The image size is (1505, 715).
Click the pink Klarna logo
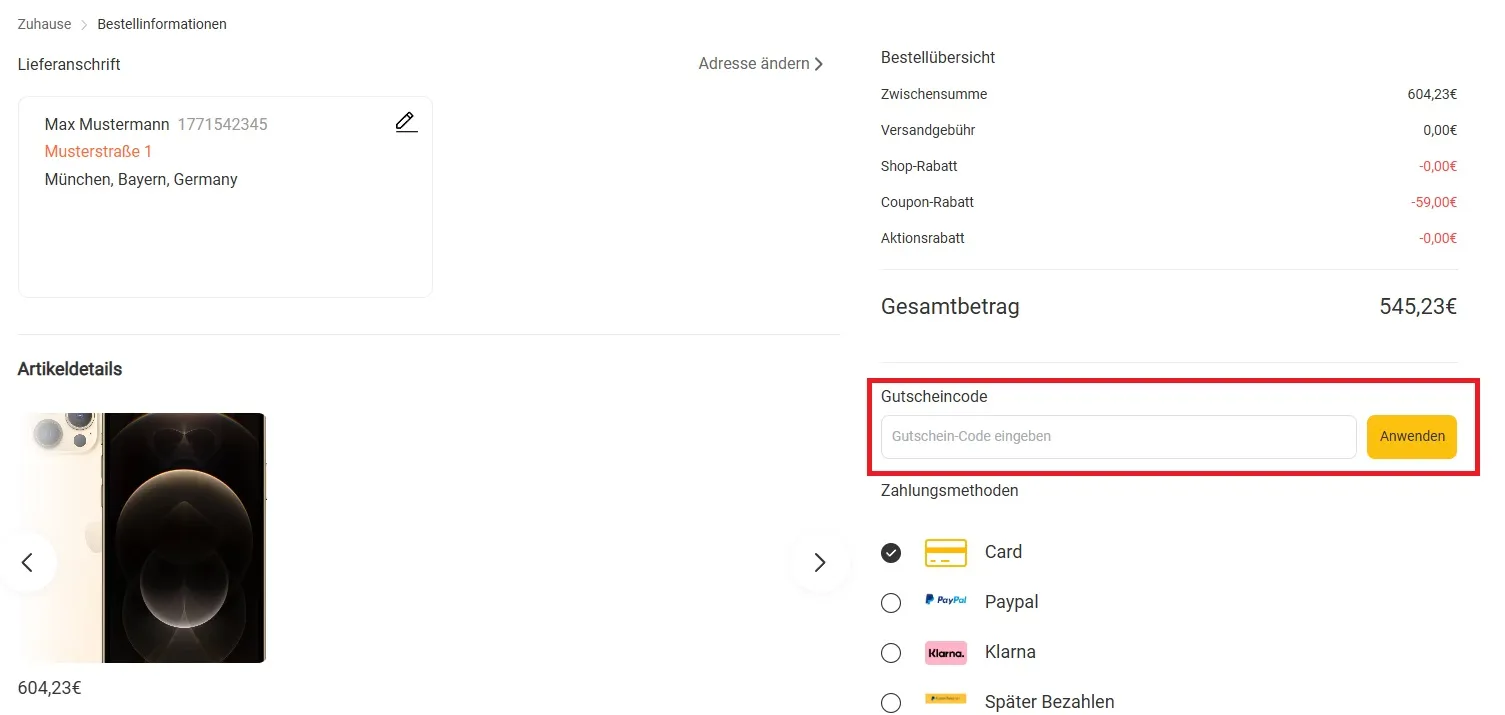pos(945,651)
